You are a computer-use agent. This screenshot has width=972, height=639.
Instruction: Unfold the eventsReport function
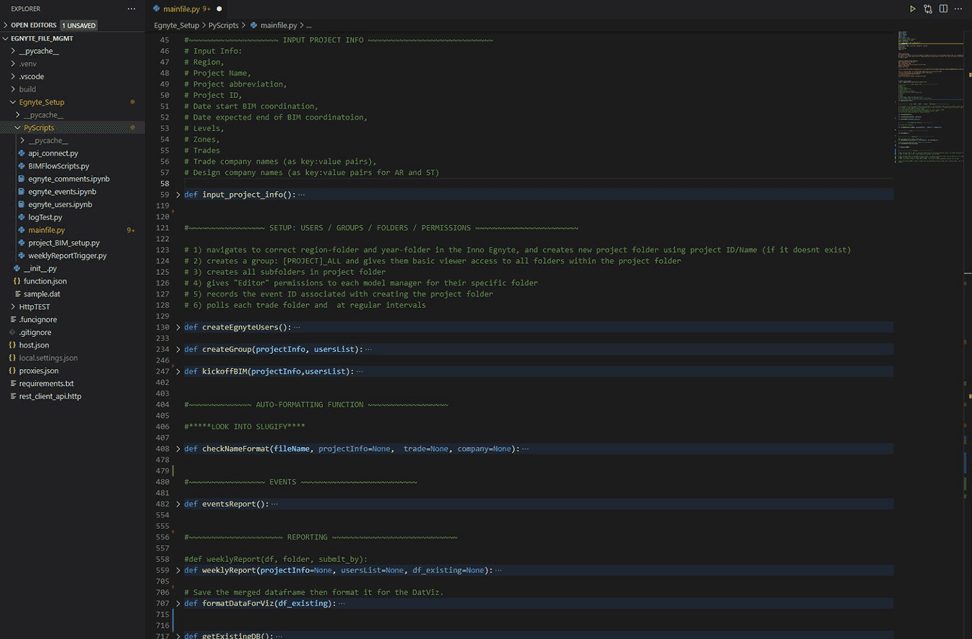pos(178,504)
